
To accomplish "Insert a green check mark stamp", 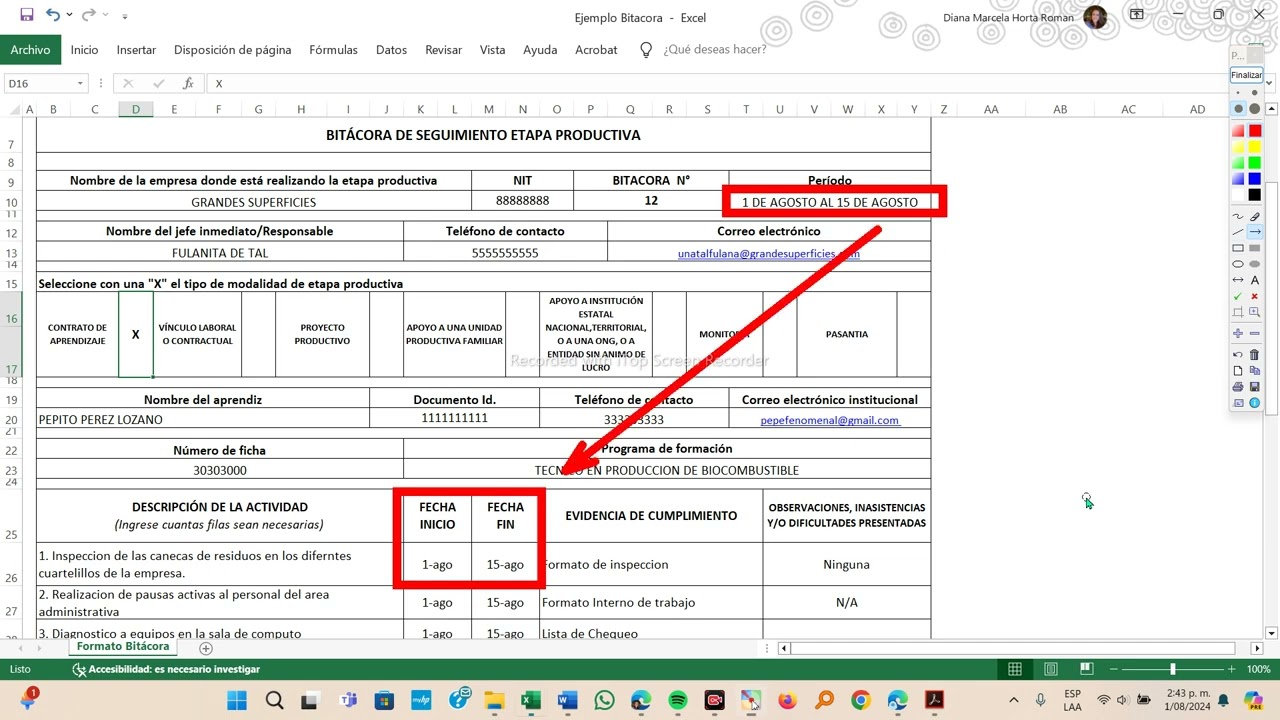I will pyautogui.click(x=1238, y=296).
